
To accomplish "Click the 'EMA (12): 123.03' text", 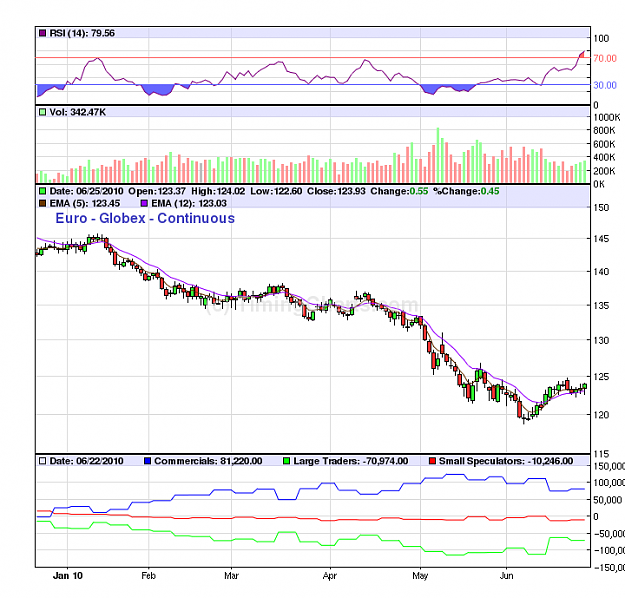I will (189, 203).
